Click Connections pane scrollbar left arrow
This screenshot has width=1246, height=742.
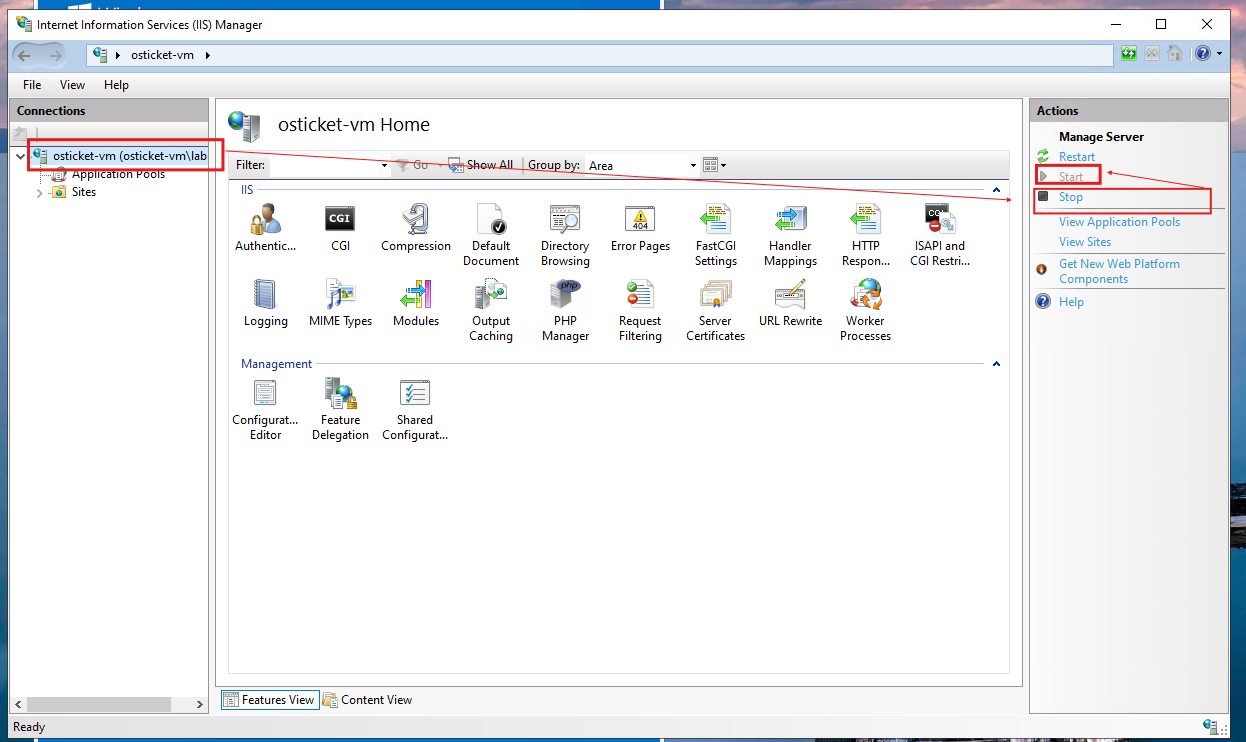coord(19,704)
